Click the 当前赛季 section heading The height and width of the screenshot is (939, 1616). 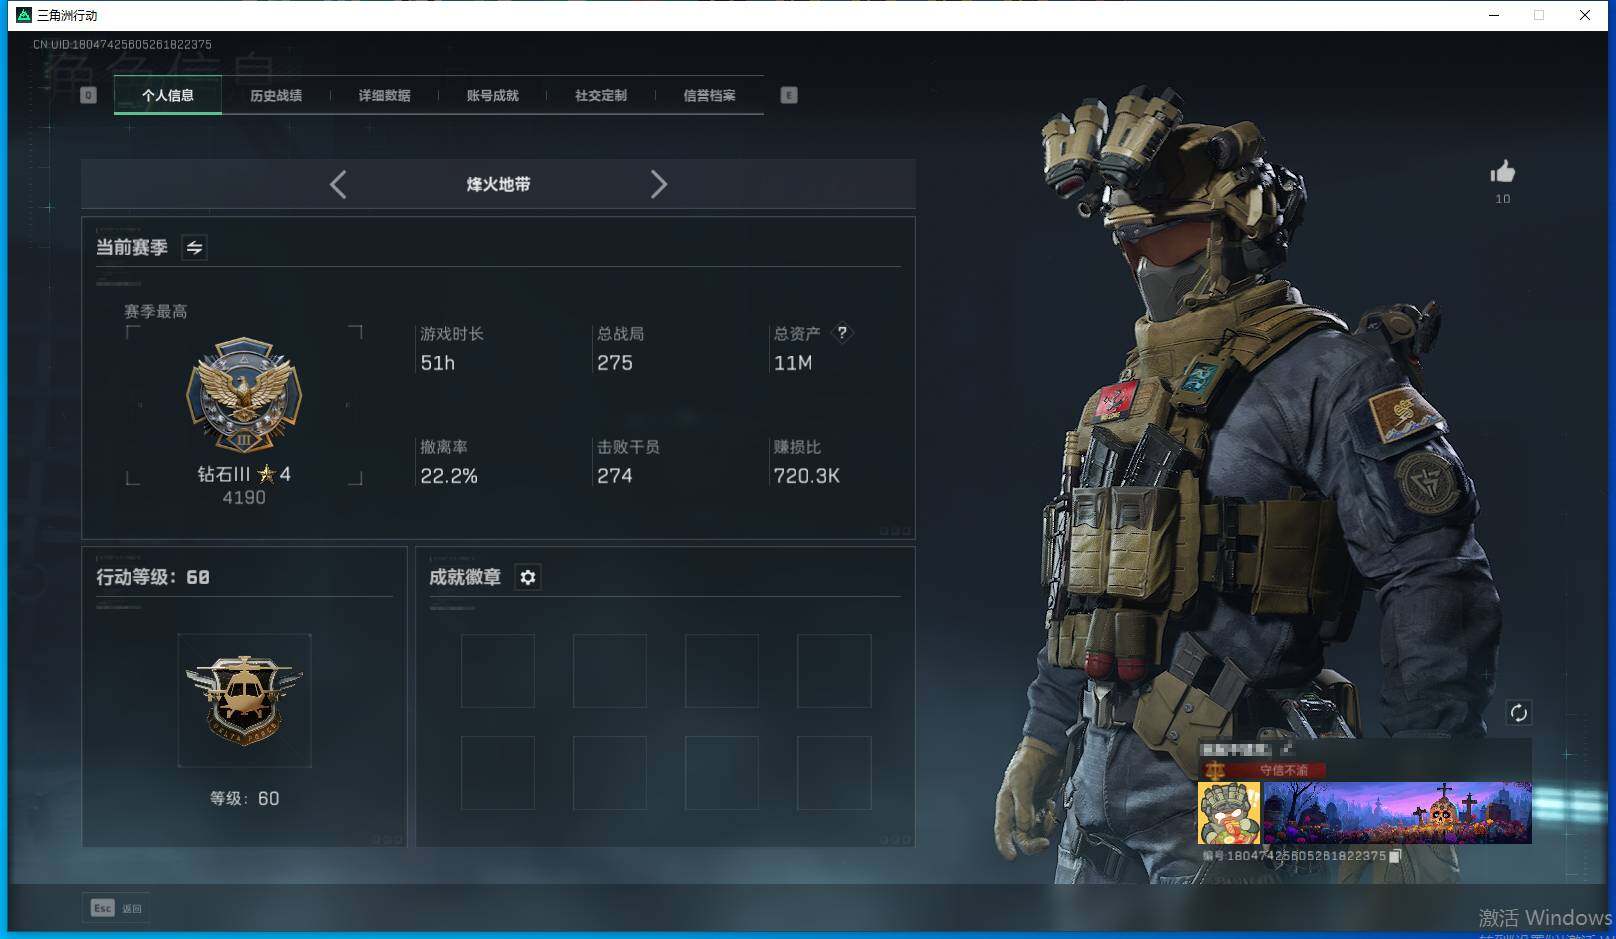132,247
